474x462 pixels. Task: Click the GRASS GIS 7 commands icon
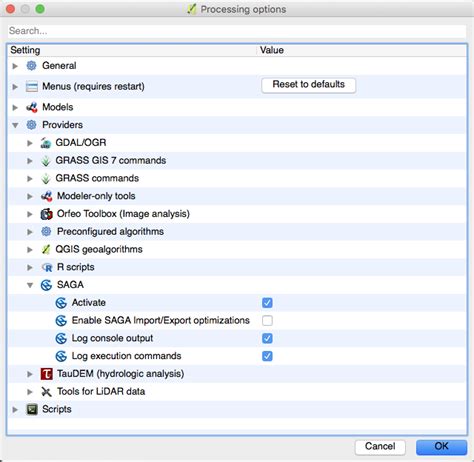(46, 161)
